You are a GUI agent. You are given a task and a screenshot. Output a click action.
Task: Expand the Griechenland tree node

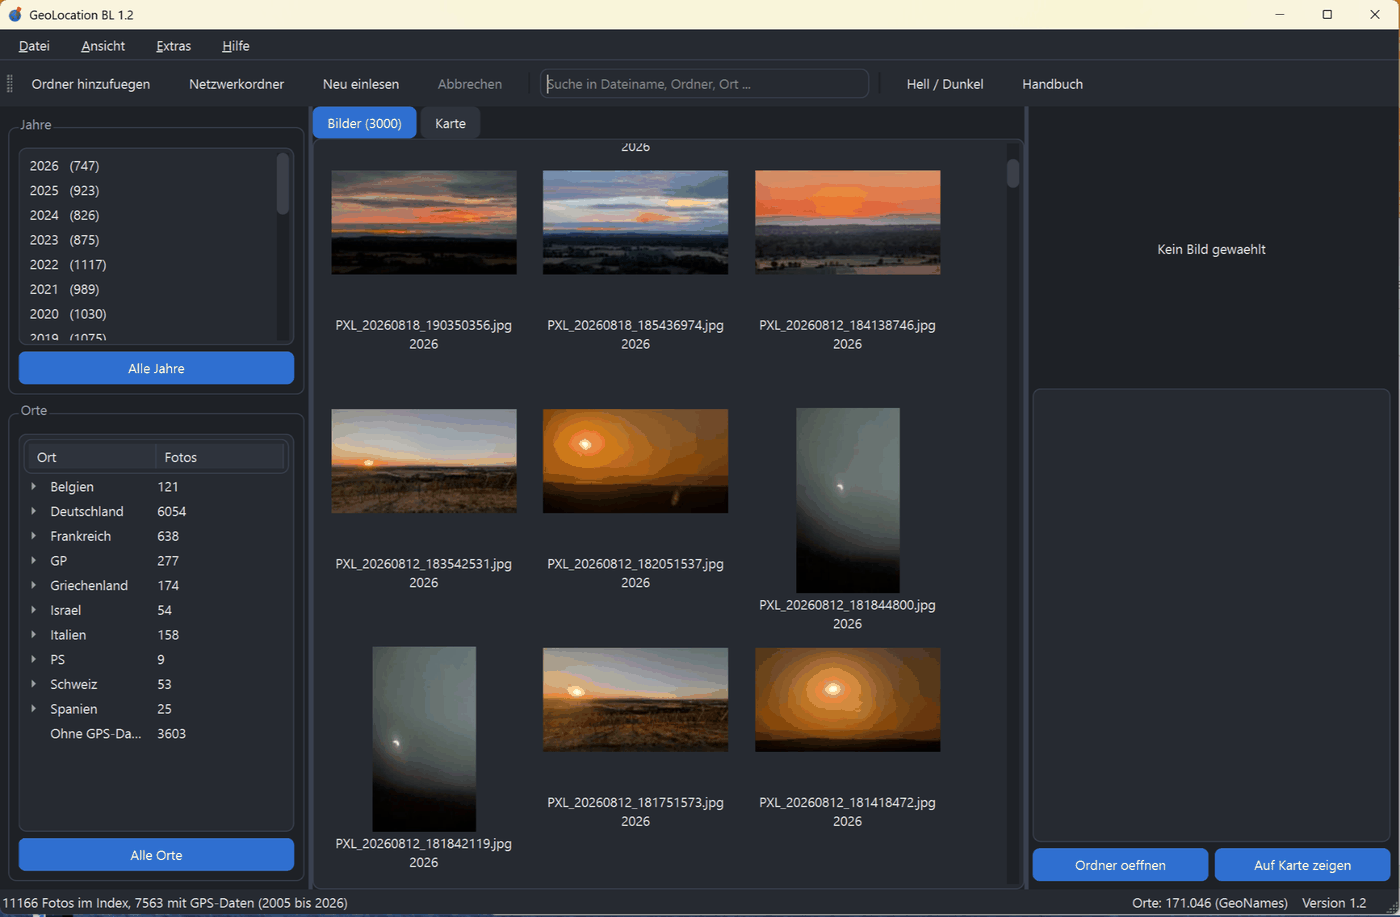tap(33, 585)
